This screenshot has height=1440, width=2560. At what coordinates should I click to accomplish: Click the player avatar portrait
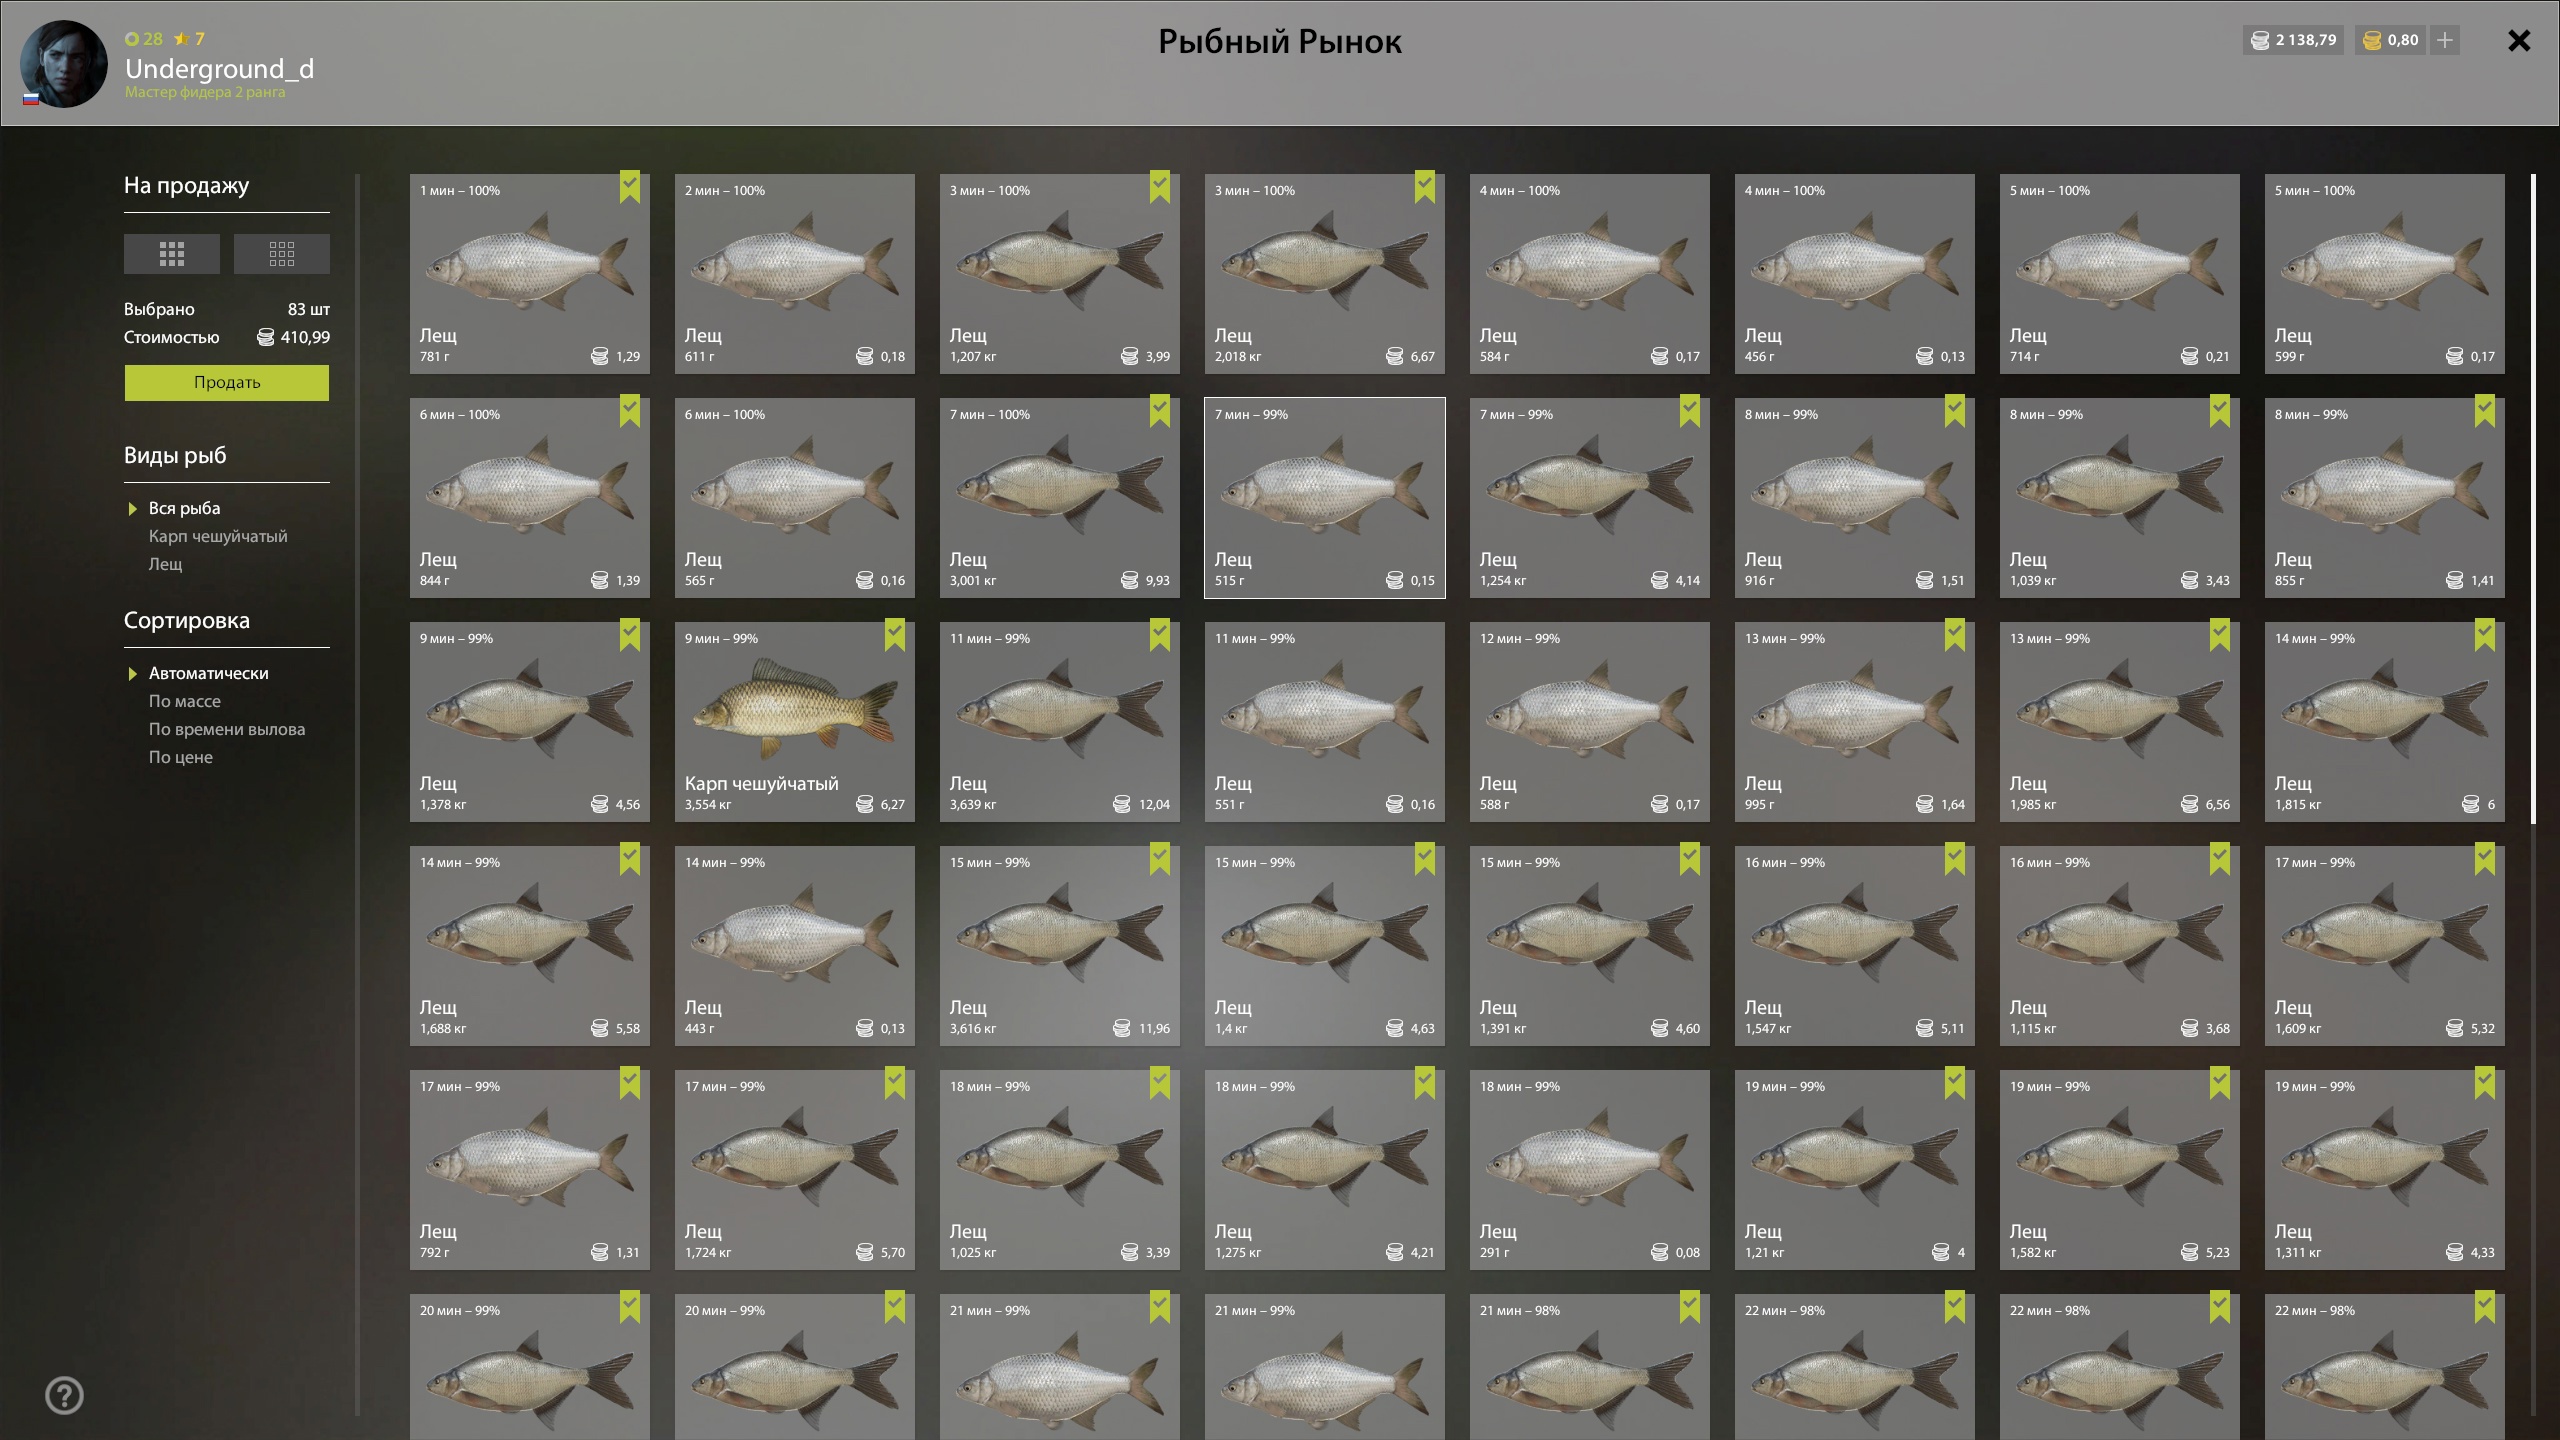coord(63,63)
